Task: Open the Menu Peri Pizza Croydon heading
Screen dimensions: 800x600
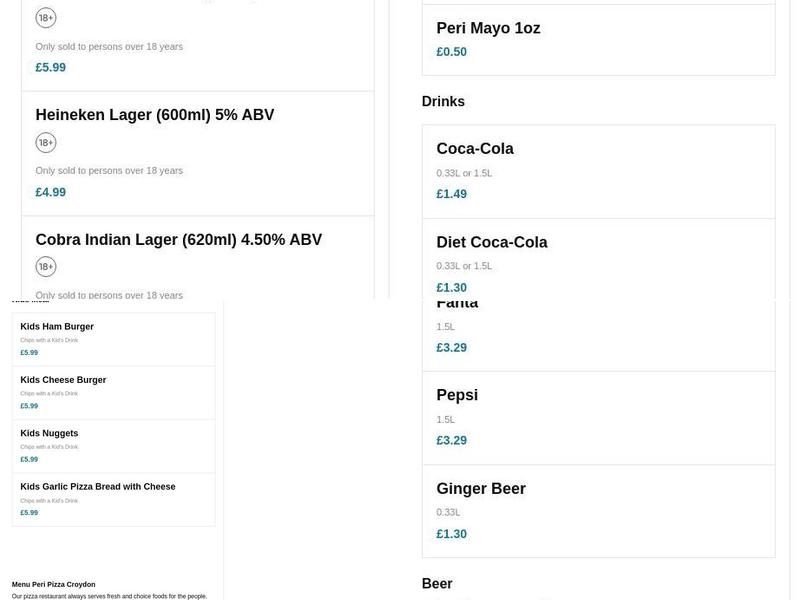Action: 54,584
